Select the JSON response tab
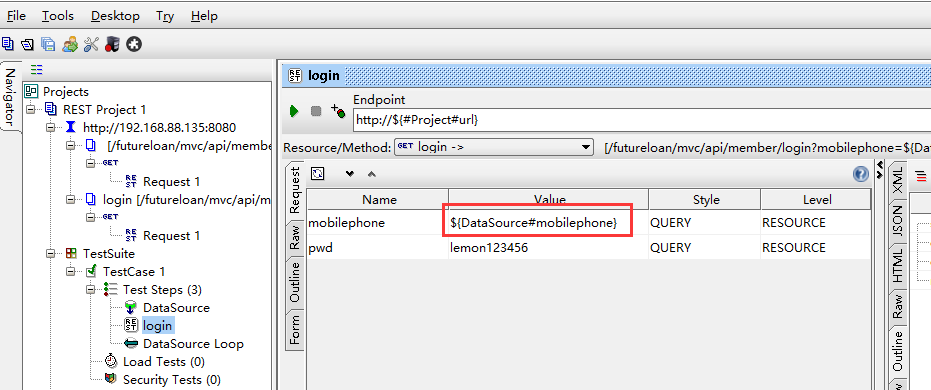The width and height of the screenshot is (931, 390). click(x=897, y=221)
